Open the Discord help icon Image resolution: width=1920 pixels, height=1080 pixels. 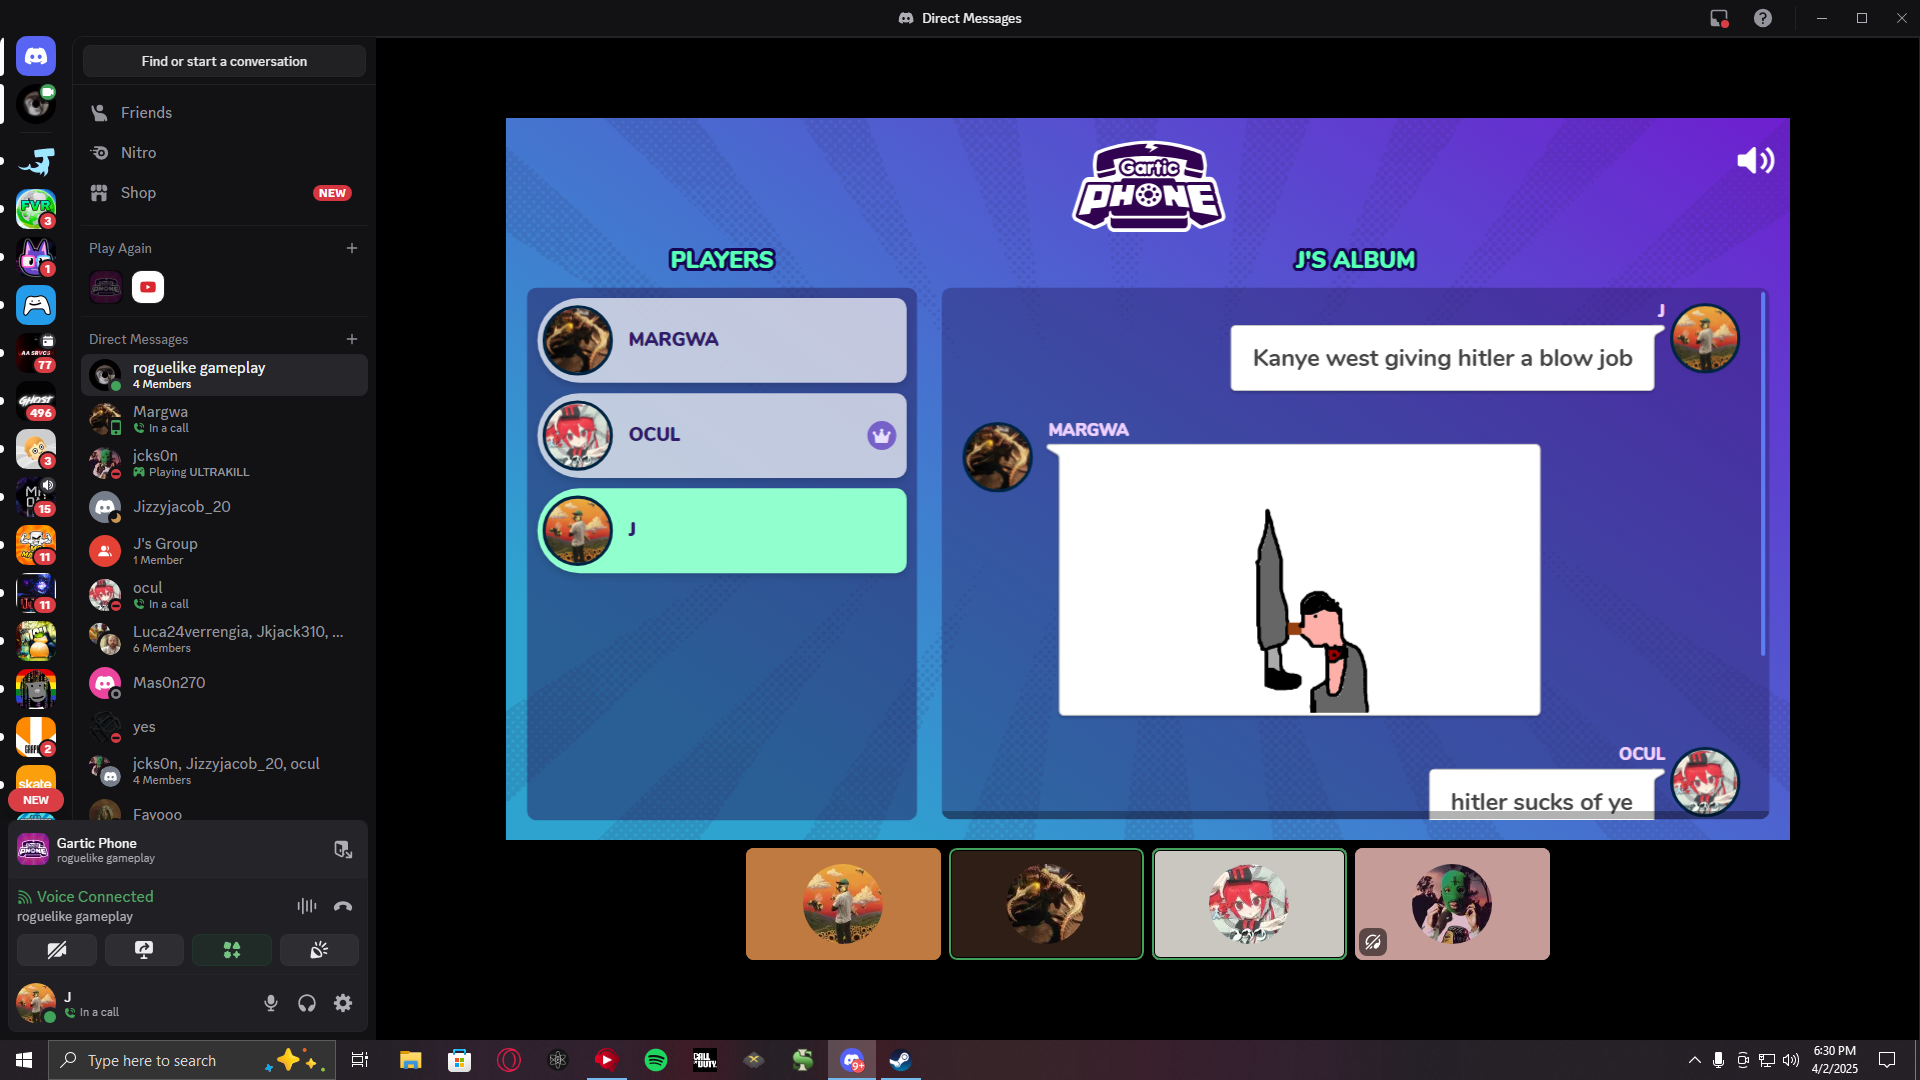tap(1763, 18)
